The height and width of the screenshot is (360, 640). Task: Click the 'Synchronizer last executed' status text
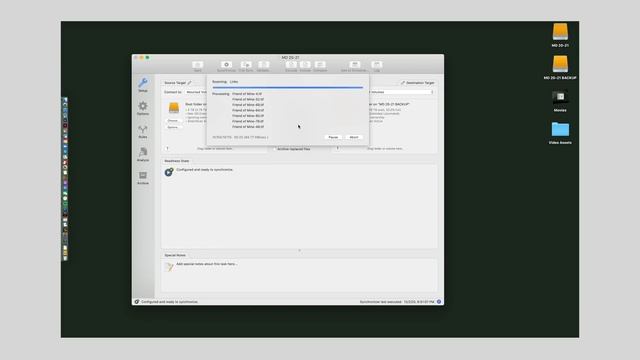click(x=397, y=302)
